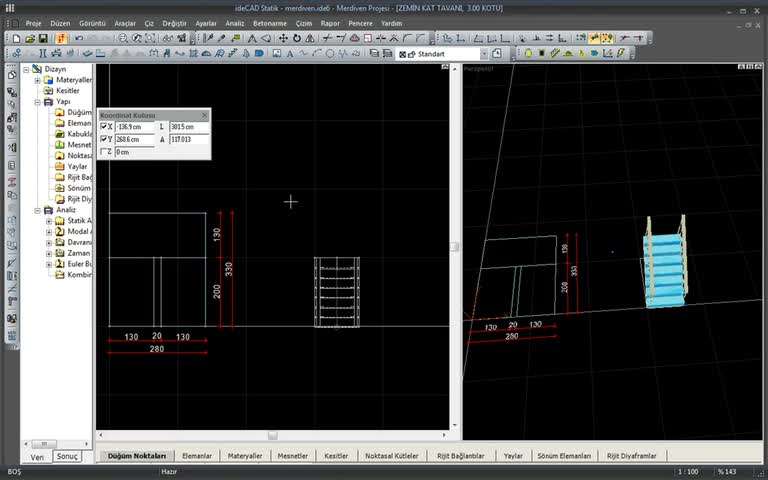
Task: Switch to the Veri tab
Action: click(37, 456)
